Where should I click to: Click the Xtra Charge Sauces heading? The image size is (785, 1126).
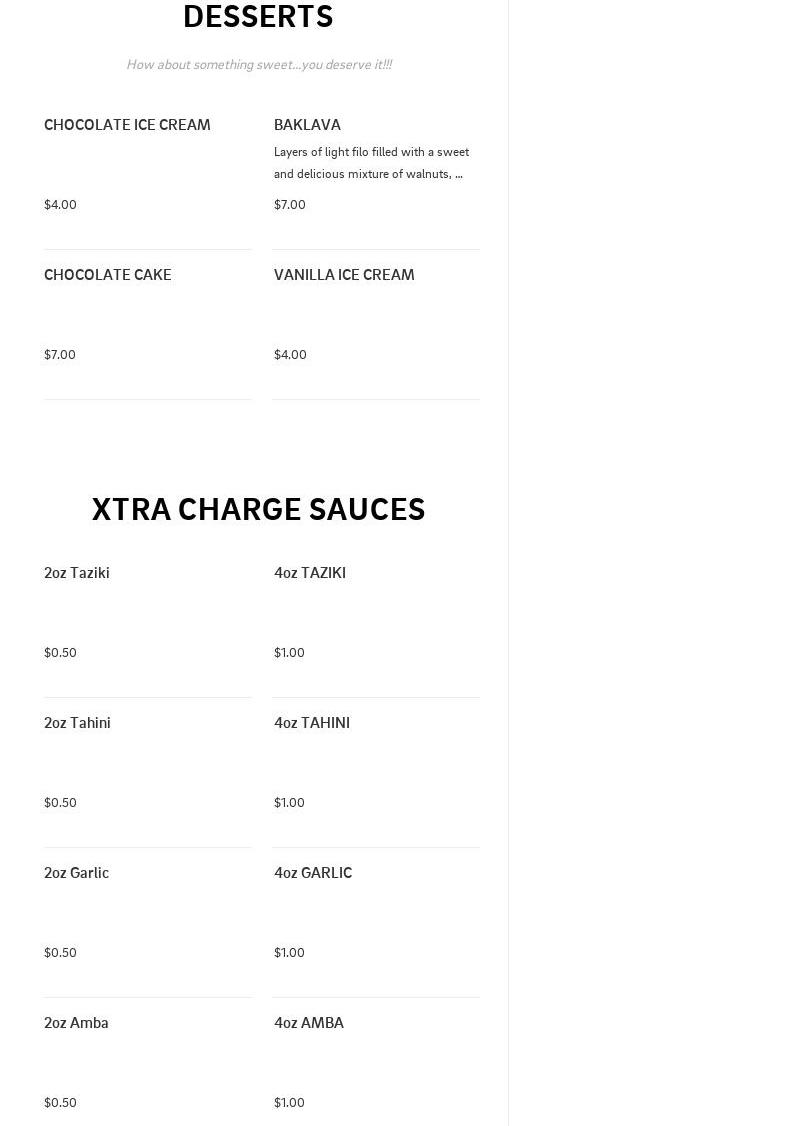(x=258, y=509)
